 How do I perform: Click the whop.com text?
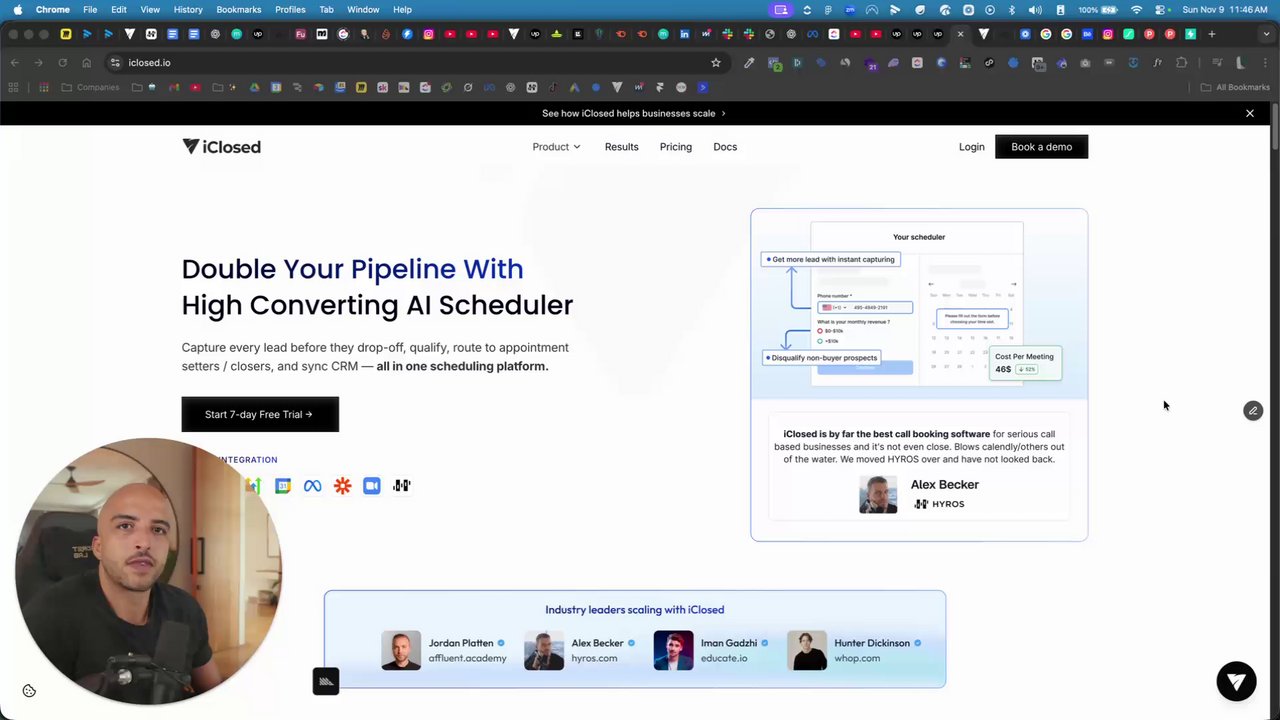click(857, 658)
